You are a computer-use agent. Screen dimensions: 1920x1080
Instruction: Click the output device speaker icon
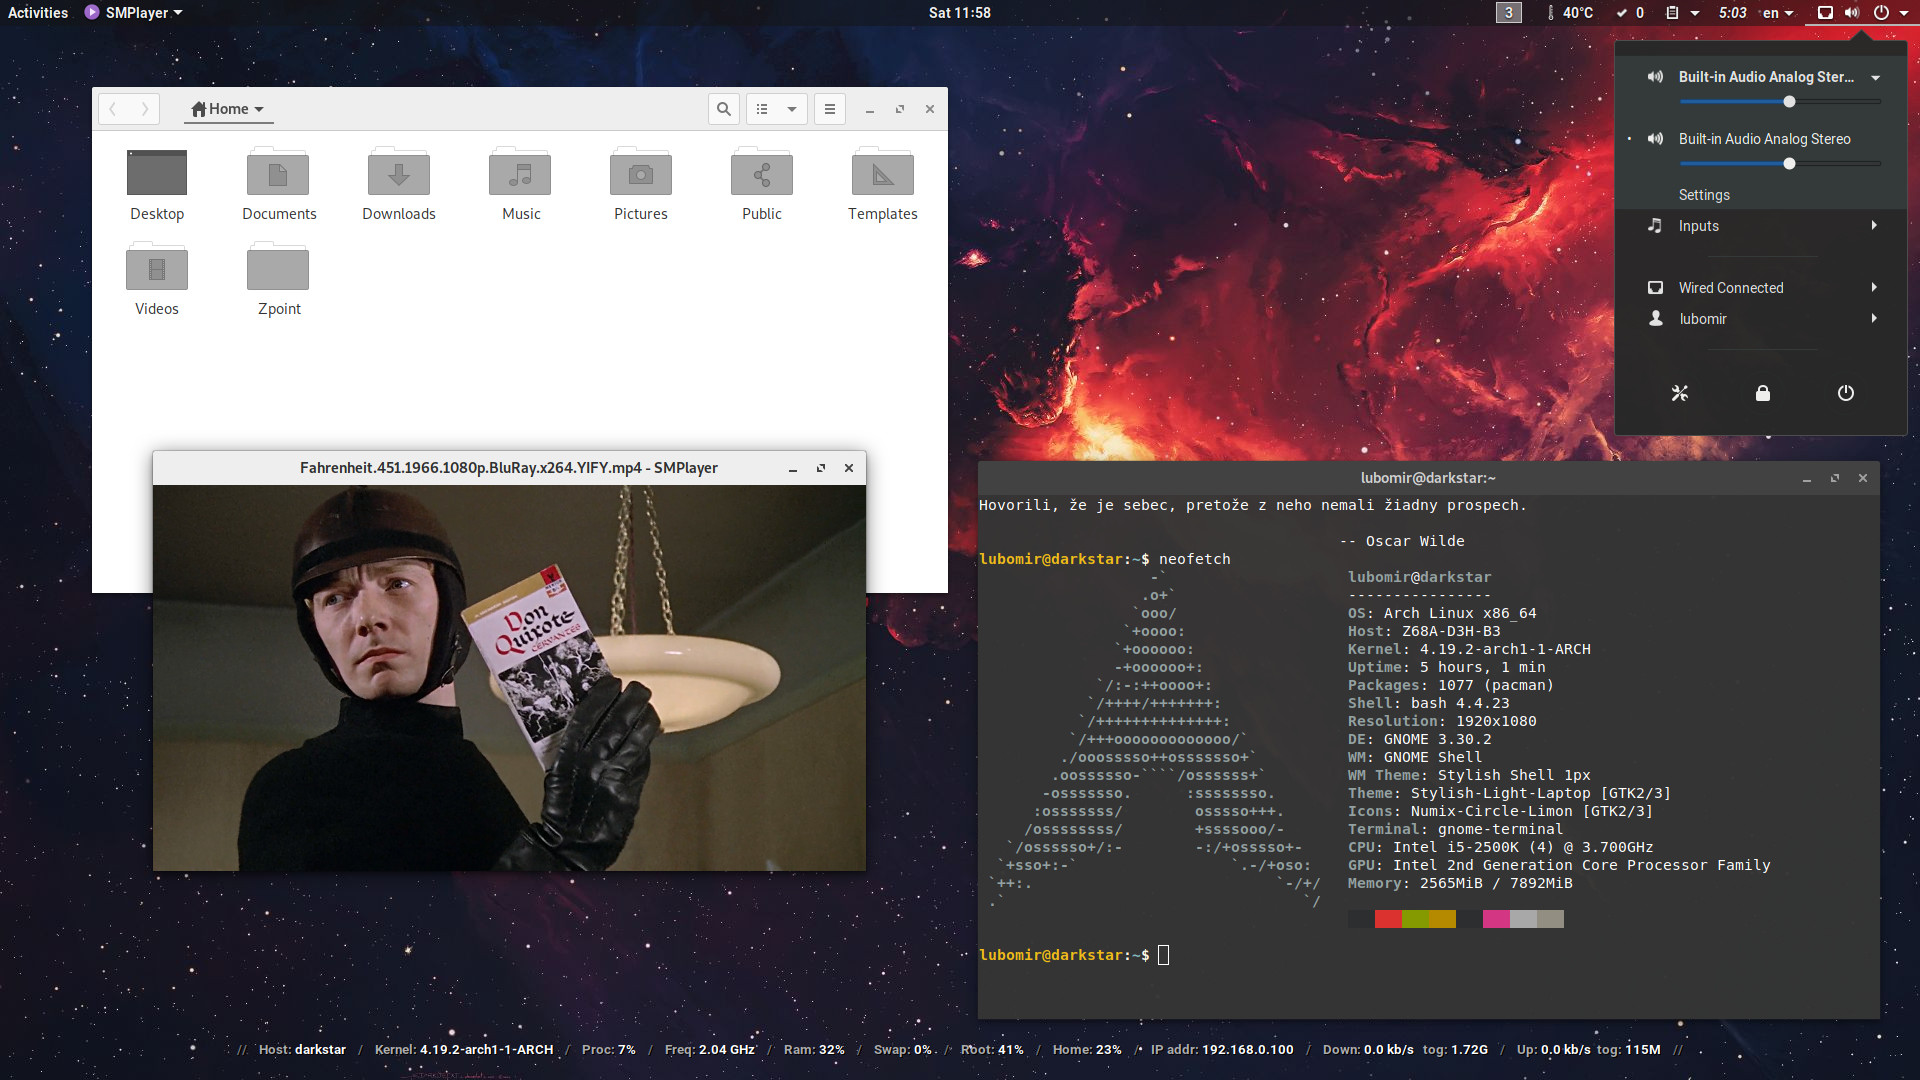pyautogui.click(x=1656, y=77)
